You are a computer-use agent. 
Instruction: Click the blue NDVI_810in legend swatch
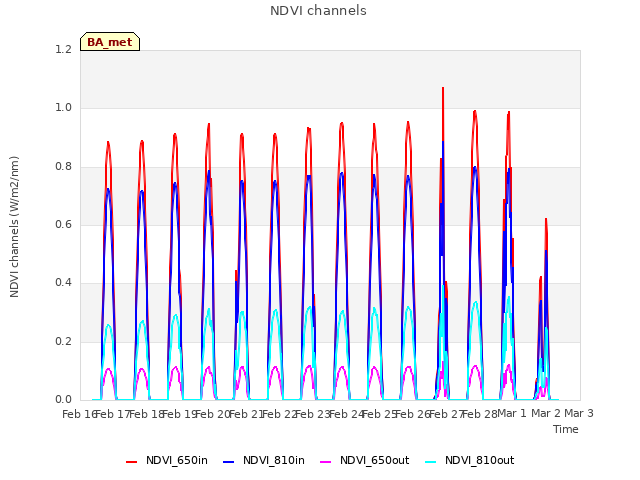pos(229,462)
